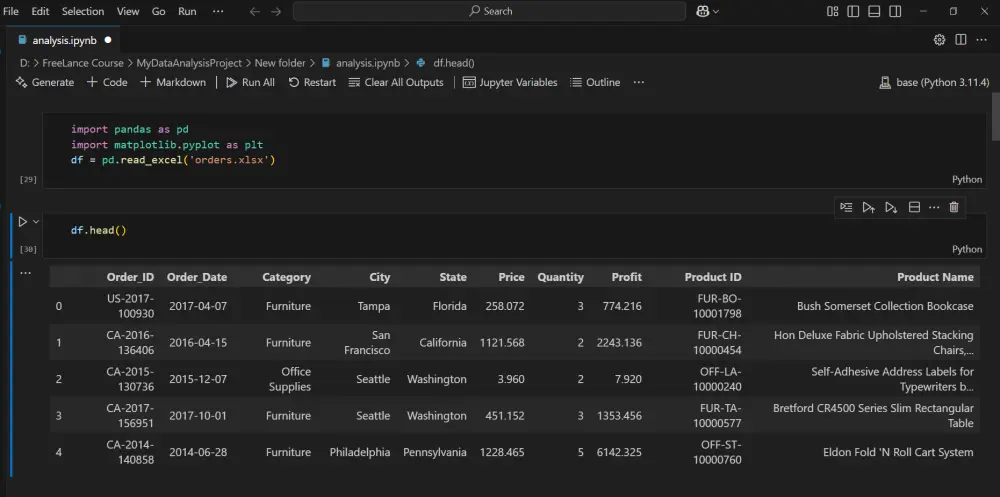
Task: Split the editor right
Action: [x=960, y=40]
